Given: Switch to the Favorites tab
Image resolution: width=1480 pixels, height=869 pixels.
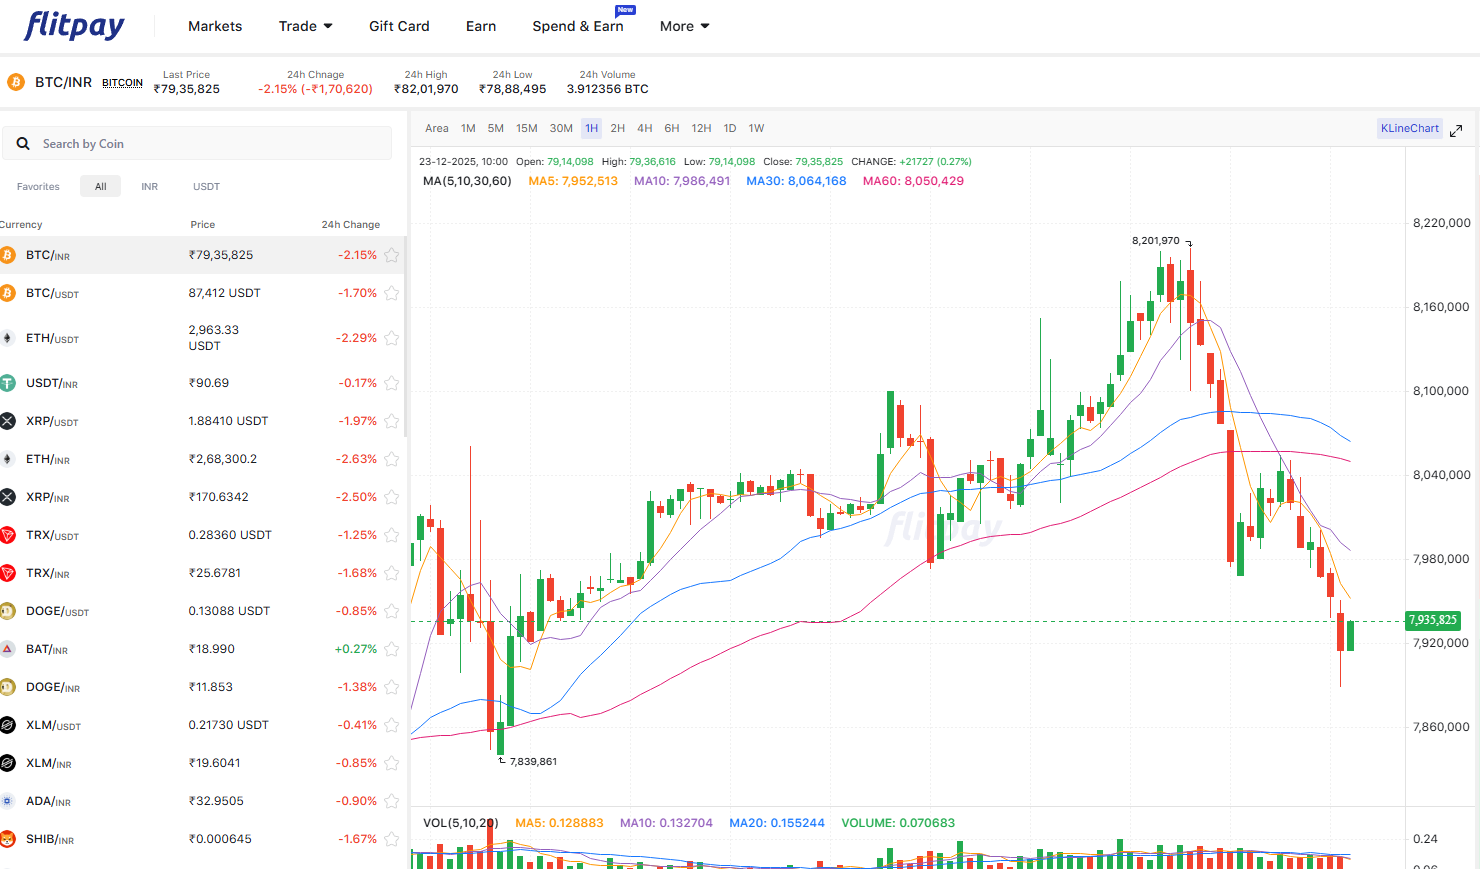Looking at the screenshot, I should coord(37,186).
